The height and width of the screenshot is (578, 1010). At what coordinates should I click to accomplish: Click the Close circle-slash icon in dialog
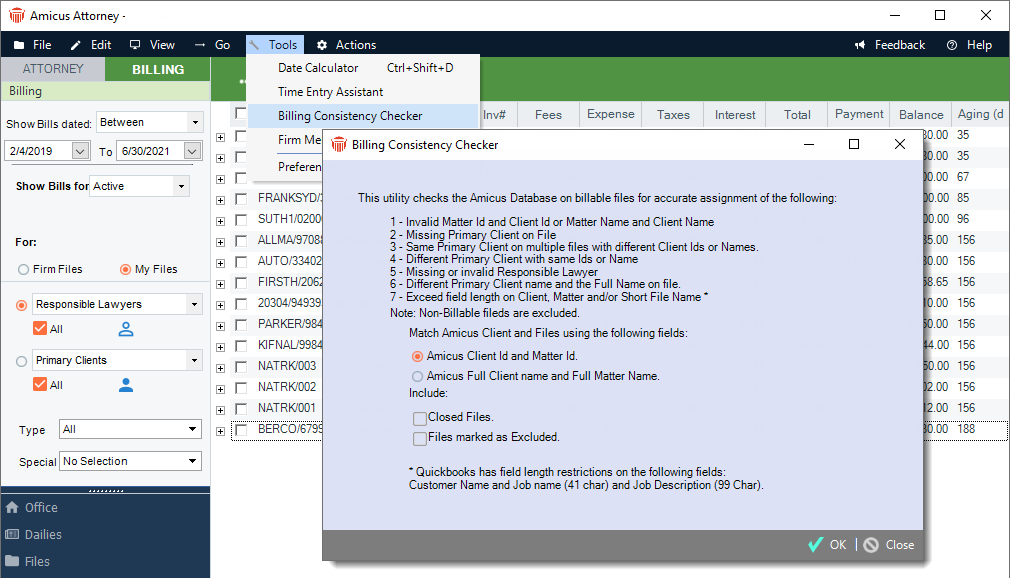871,545
